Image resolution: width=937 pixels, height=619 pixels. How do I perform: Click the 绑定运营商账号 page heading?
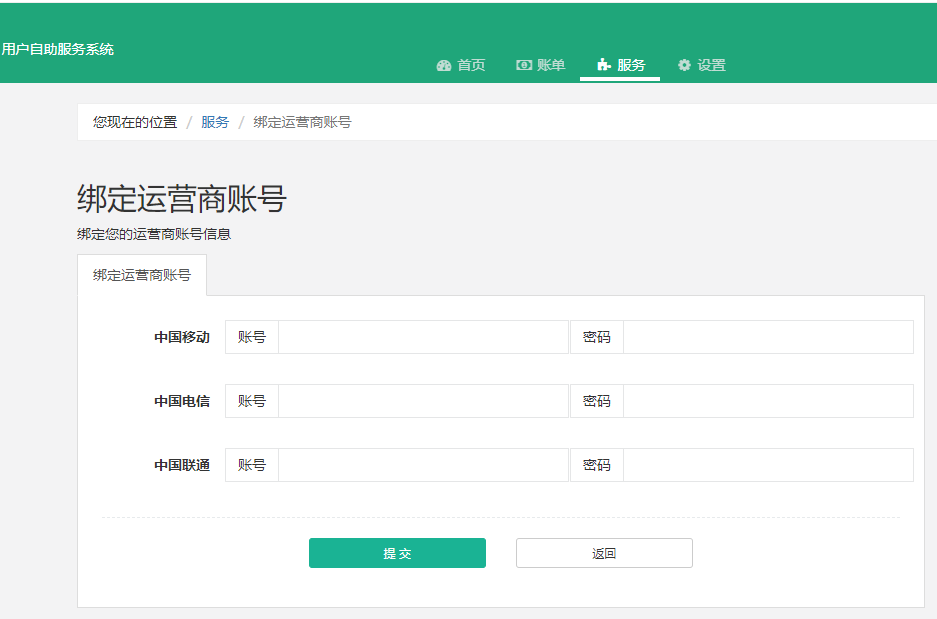coord(182,199)
